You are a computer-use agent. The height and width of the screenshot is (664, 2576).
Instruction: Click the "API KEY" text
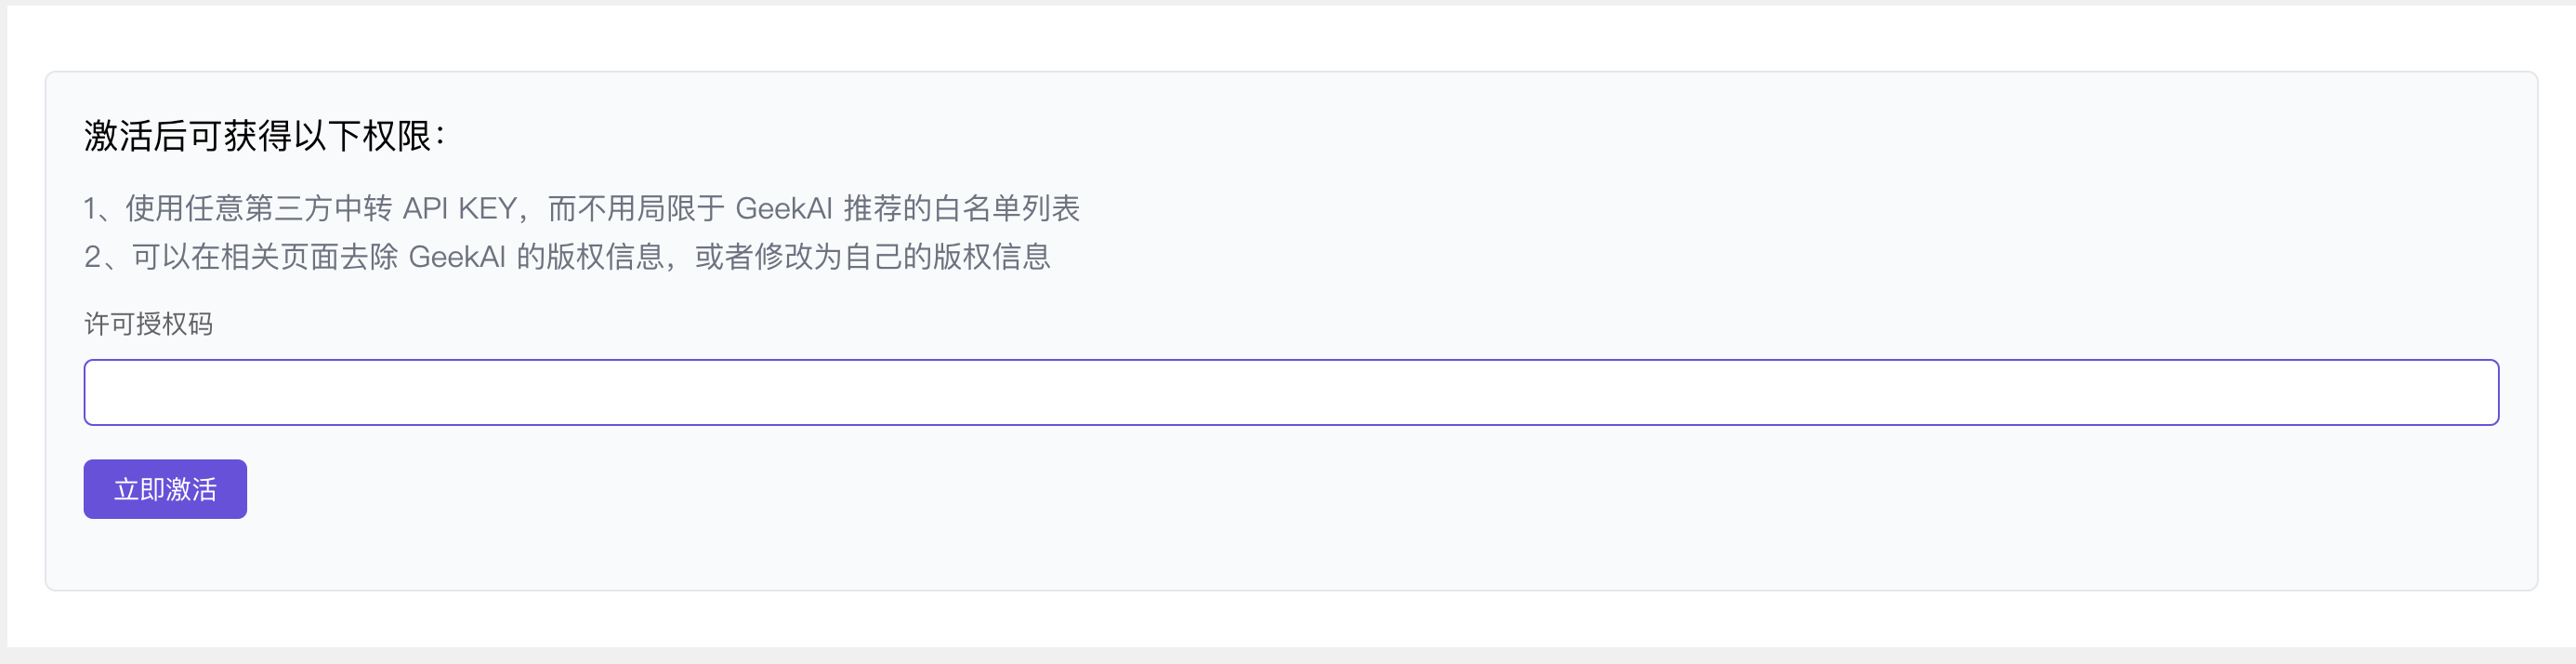click(x=459, y=208)
